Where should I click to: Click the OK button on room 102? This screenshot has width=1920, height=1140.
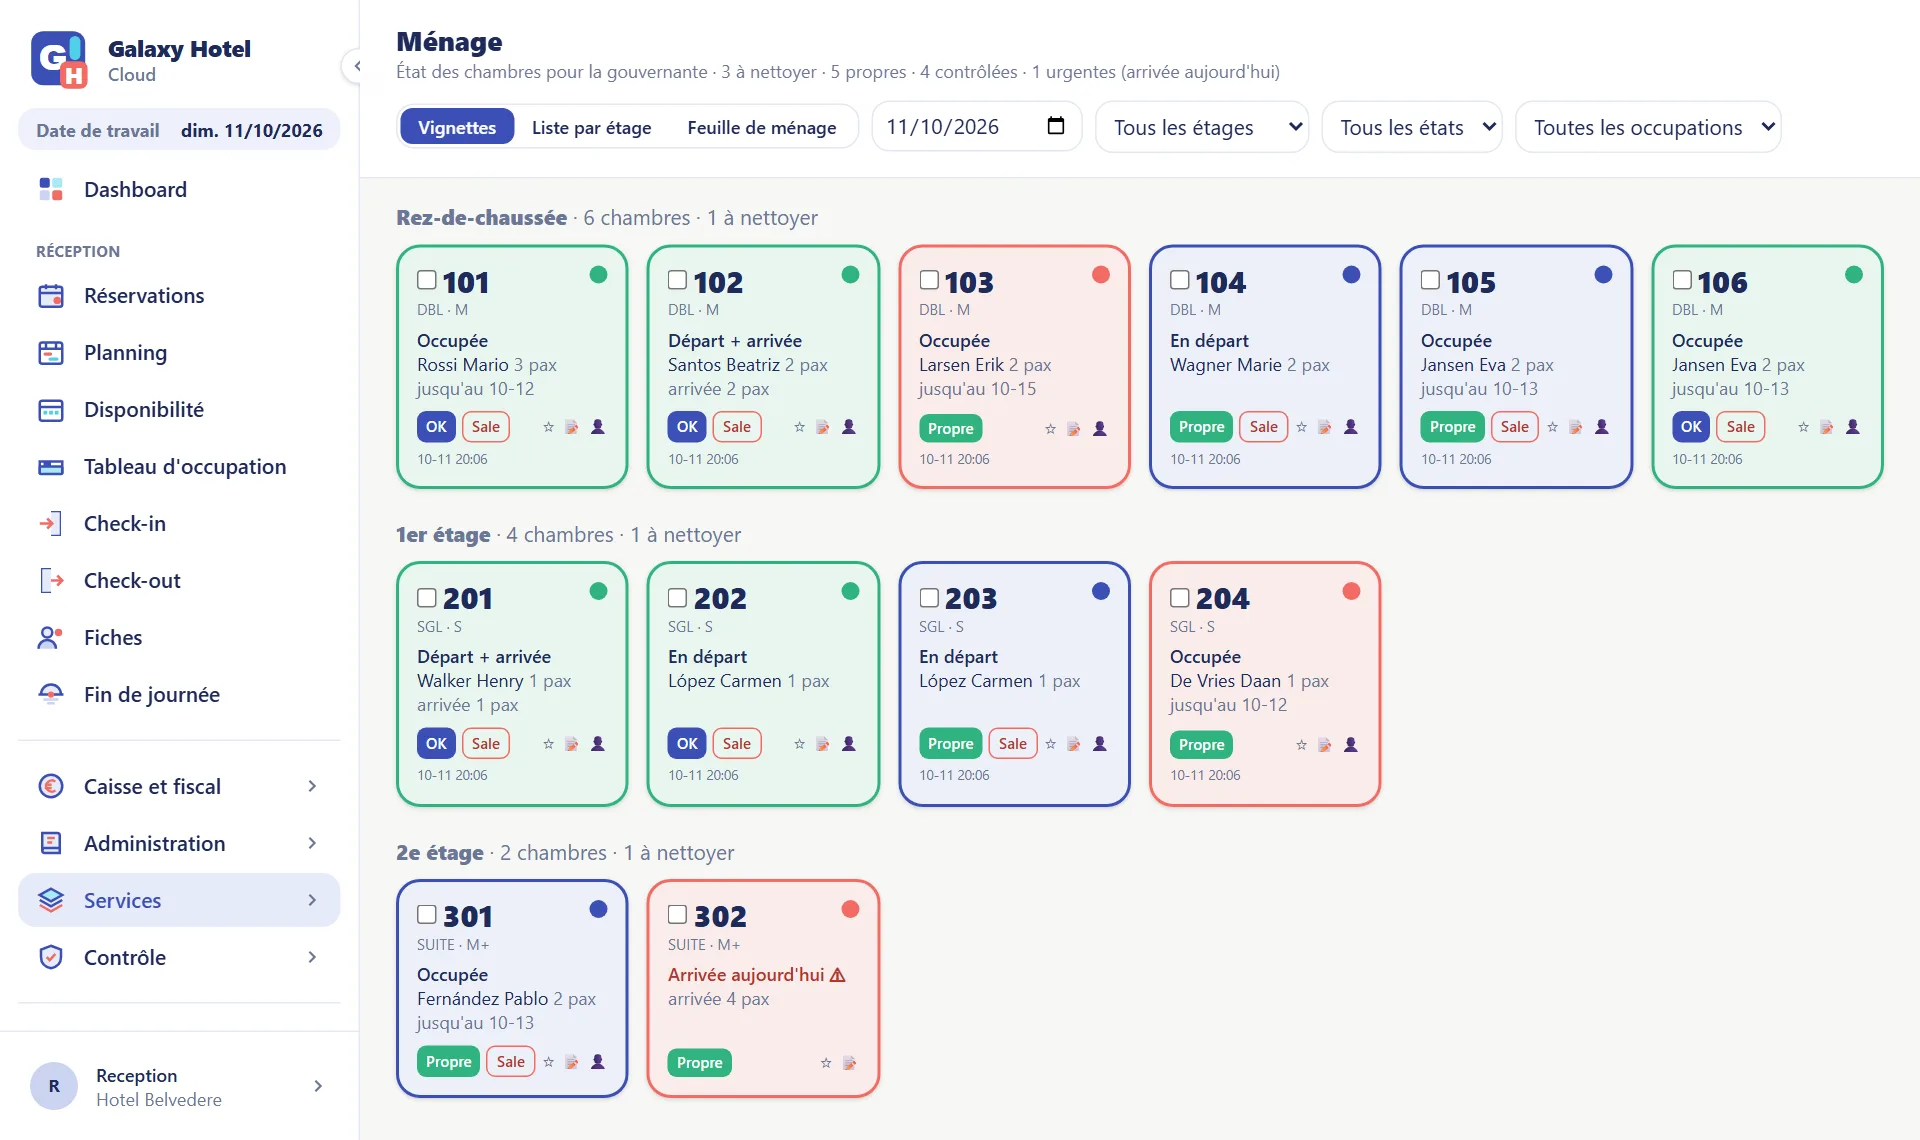click(687, 427)
